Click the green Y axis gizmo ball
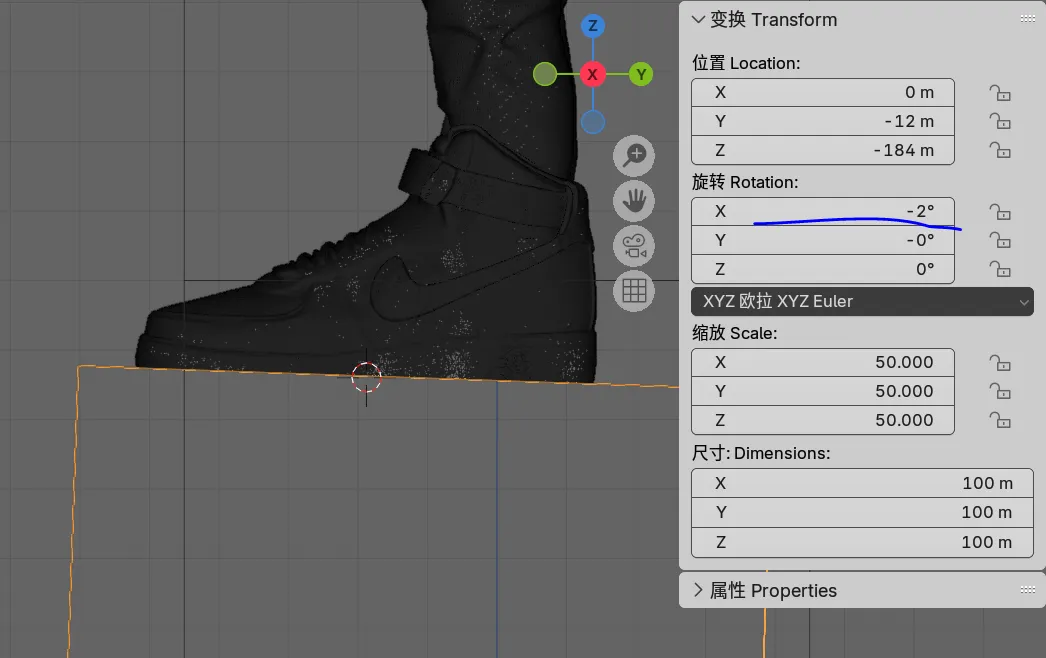 642,74
